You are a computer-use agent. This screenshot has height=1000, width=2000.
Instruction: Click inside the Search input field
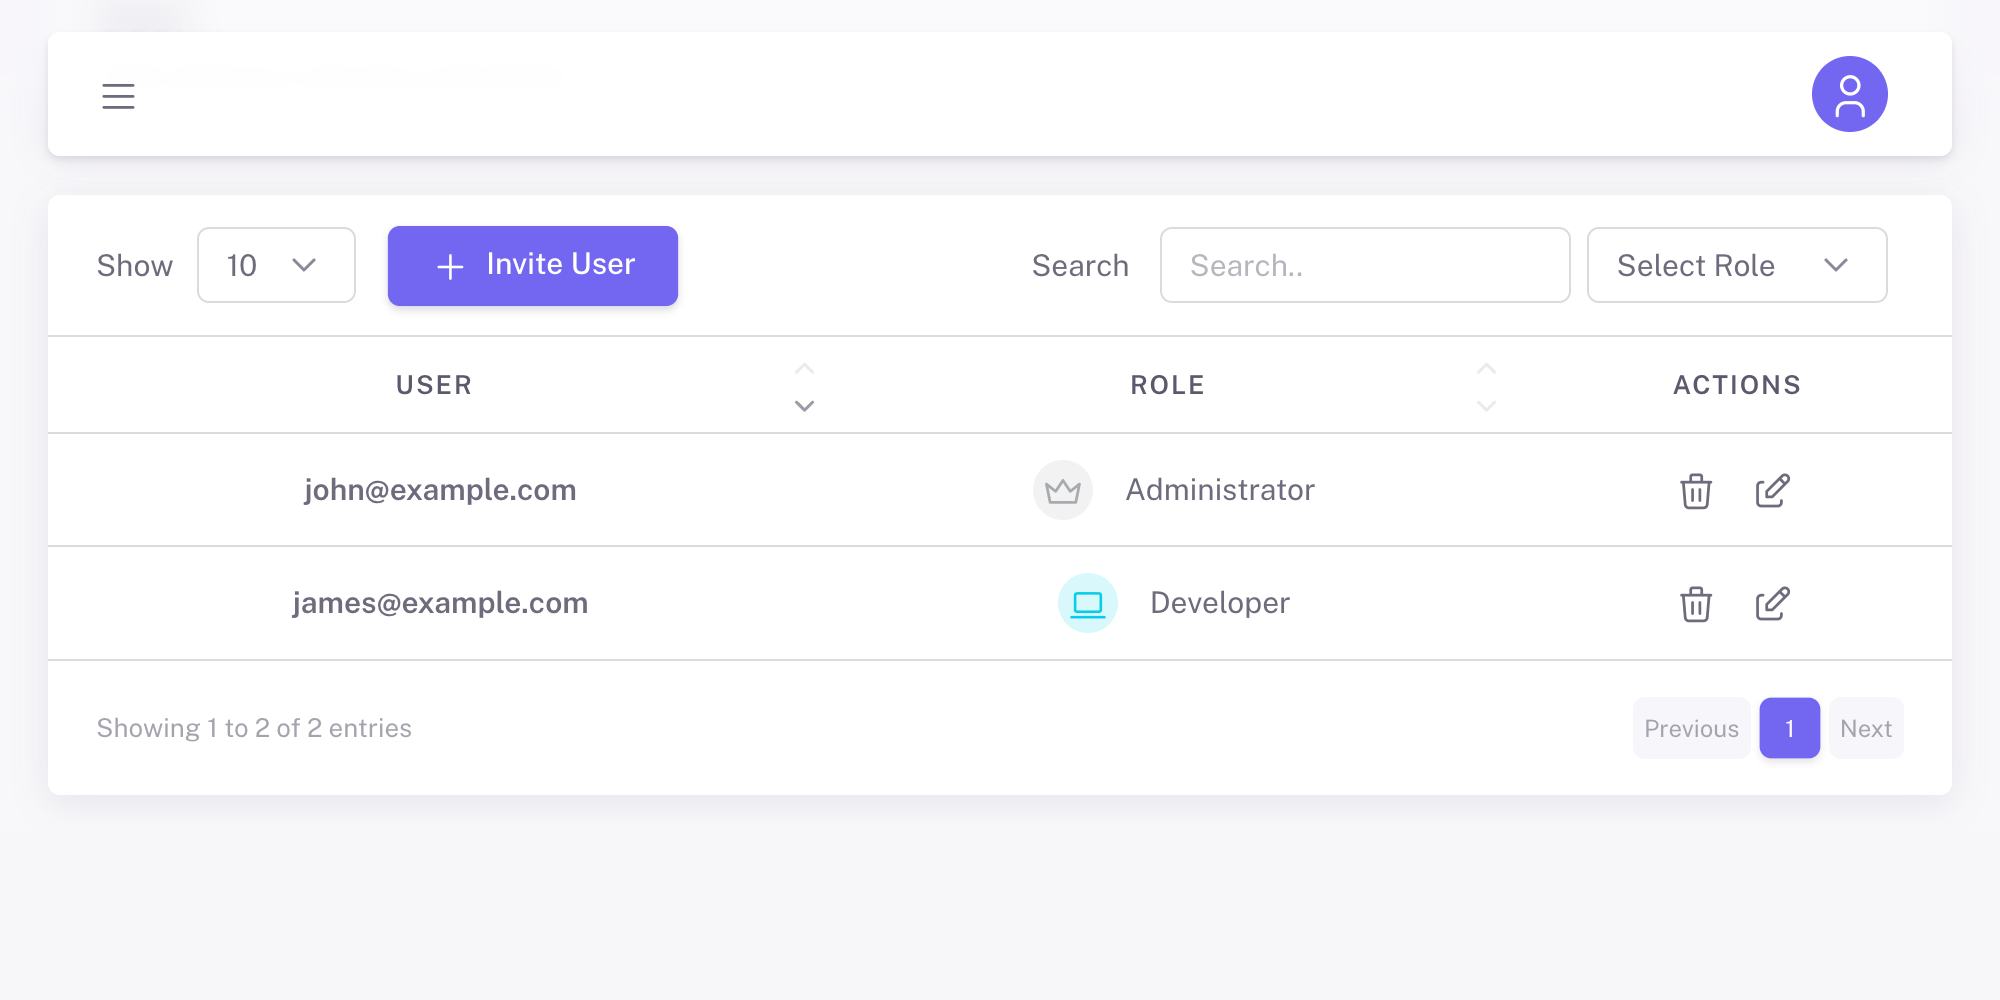1365,265
